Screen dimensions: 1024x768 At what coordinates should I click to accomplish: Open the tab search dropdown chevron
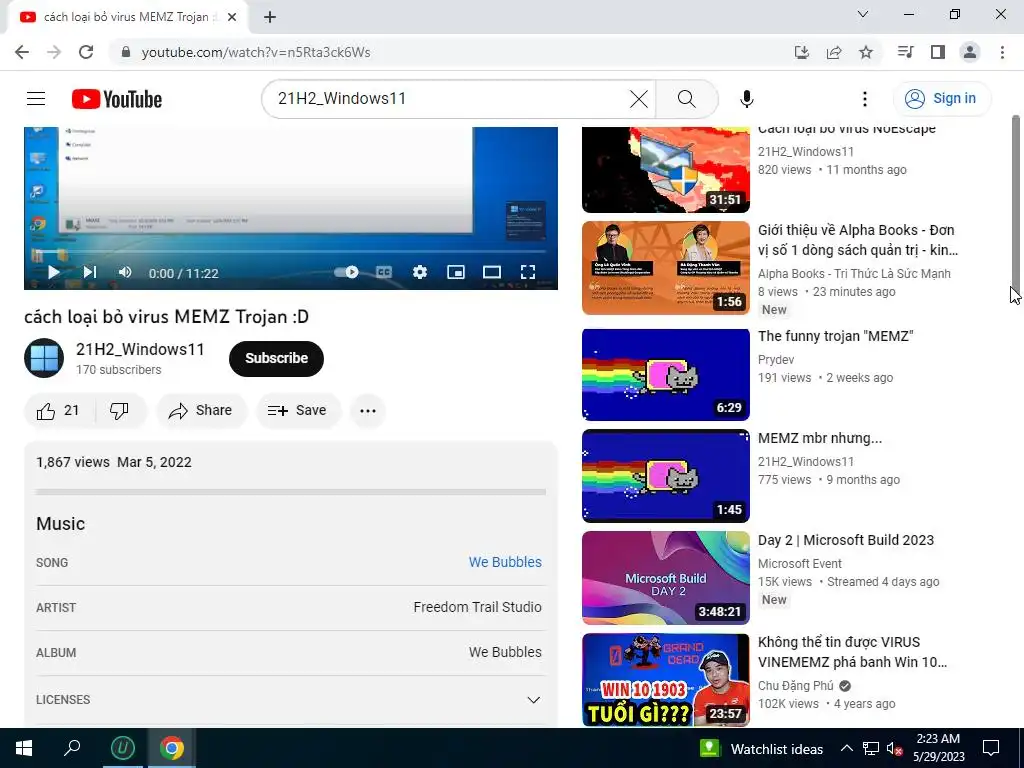click(863, 14)
